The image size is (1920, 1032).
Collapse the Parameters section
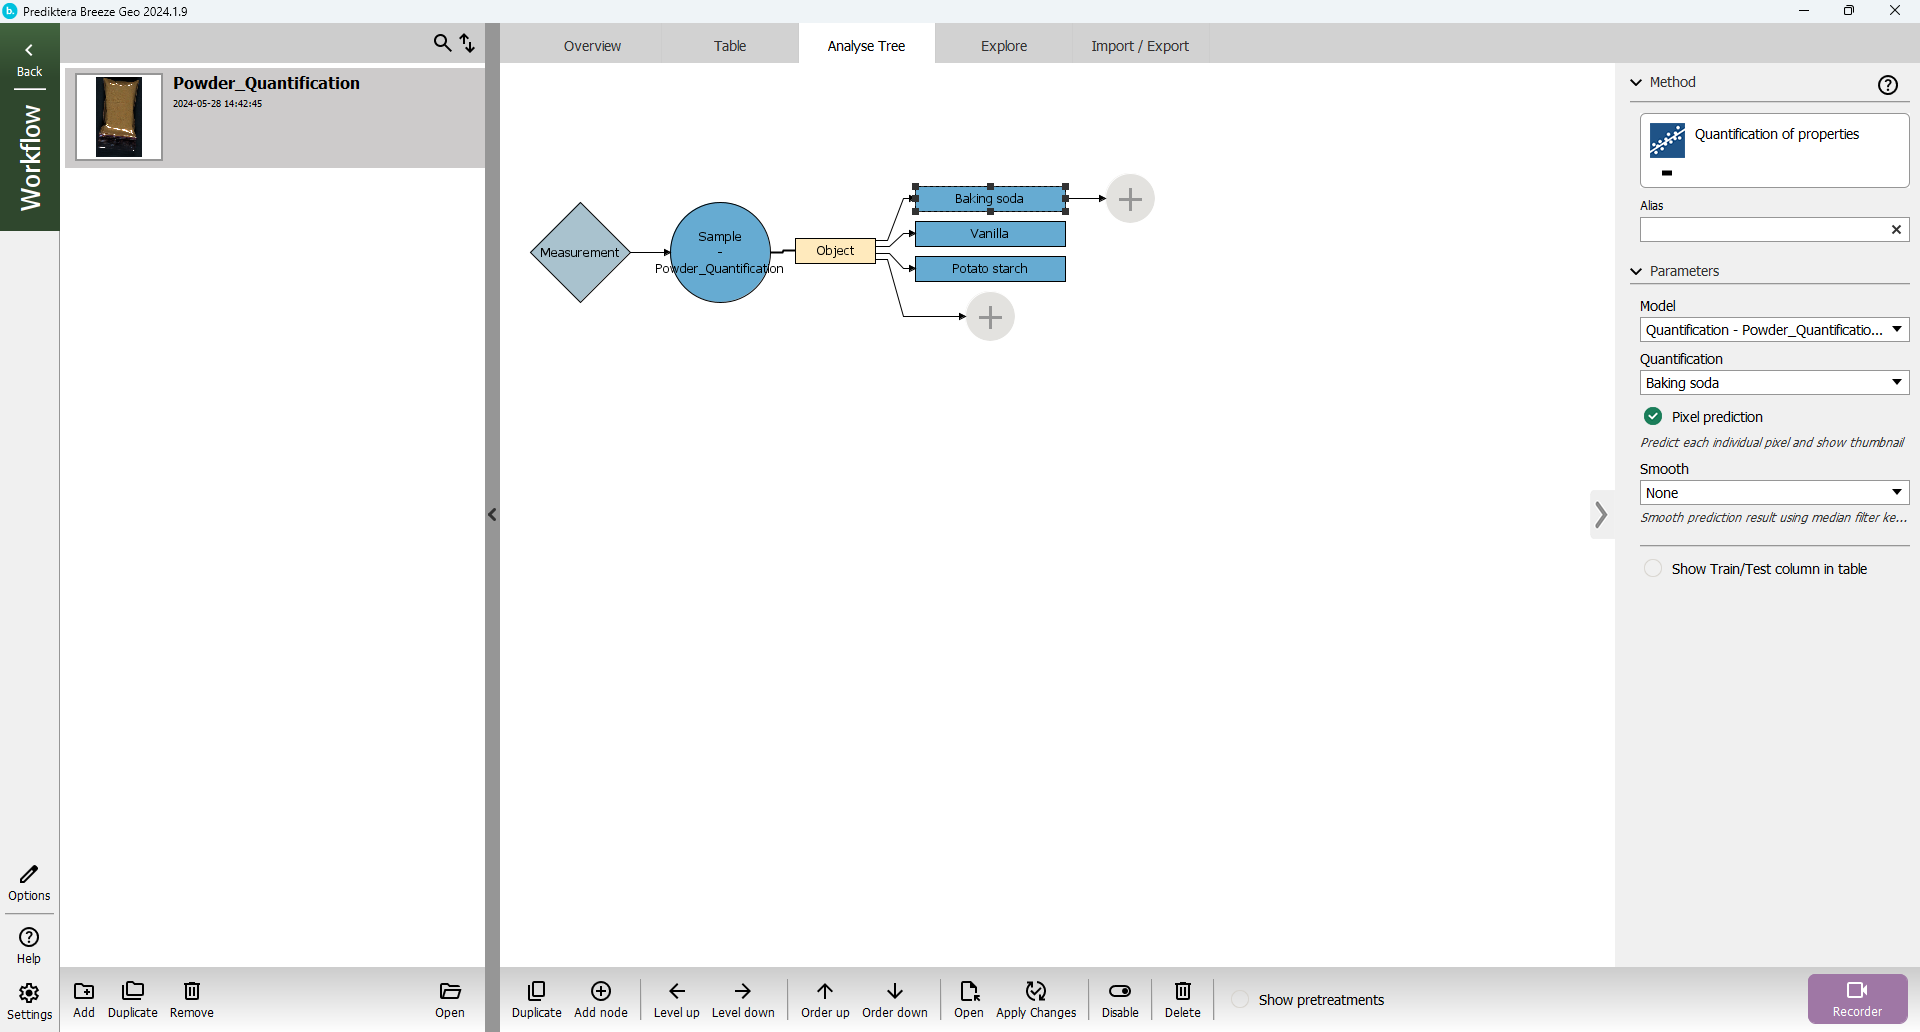1637,271
